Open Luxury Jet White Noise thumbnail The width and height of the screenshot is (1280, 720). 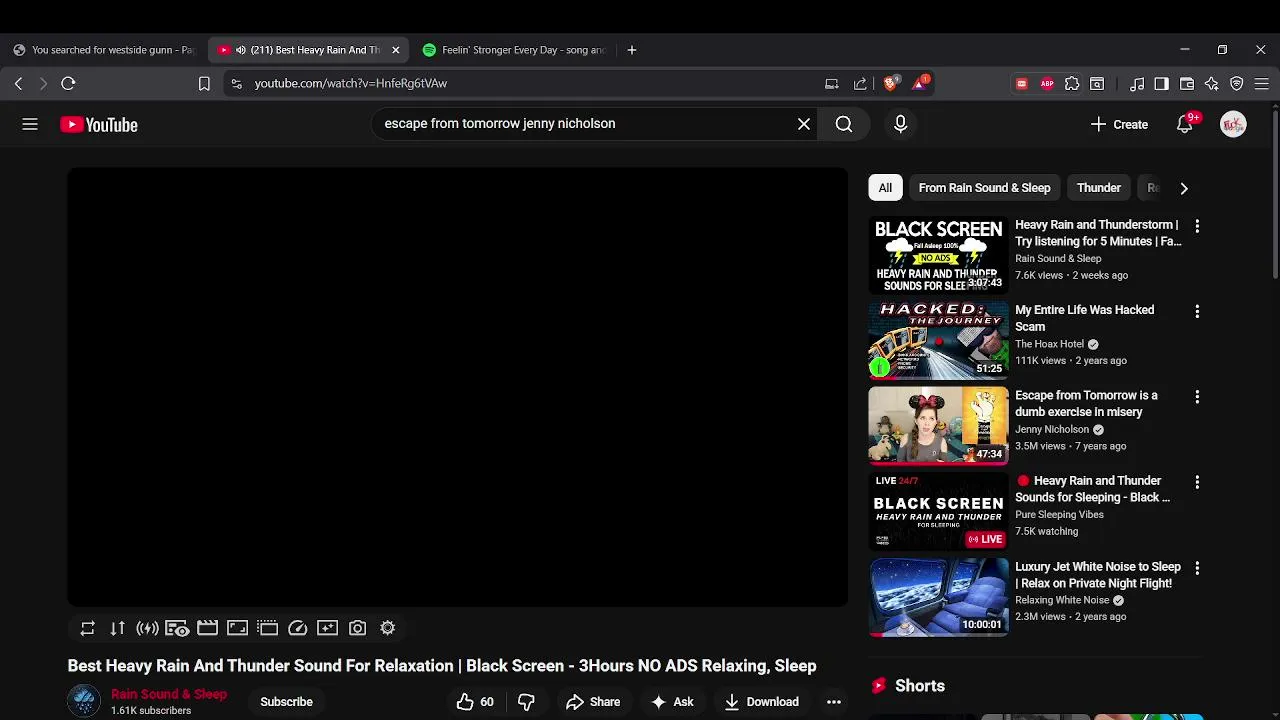(938, 597)
